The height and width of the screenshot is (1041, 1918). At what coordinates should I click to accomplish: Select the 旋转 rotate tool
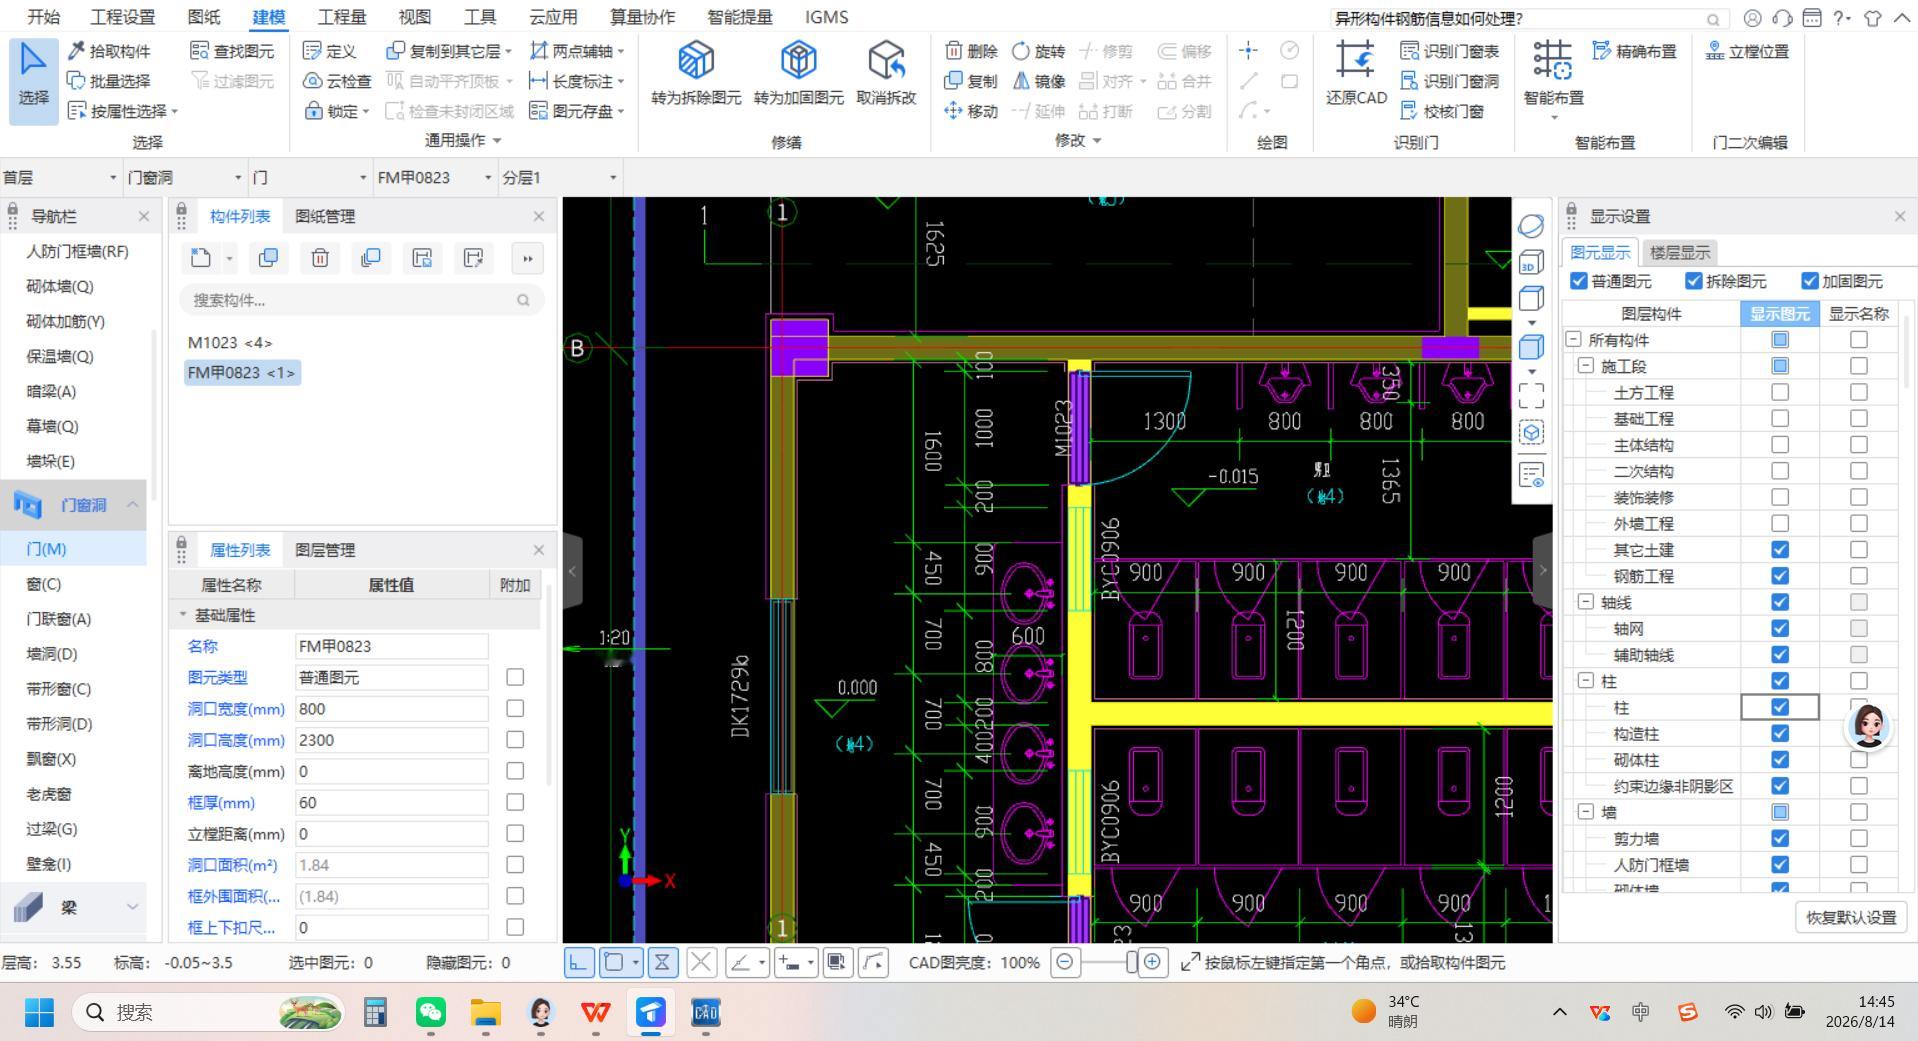tap(1039, 51)
